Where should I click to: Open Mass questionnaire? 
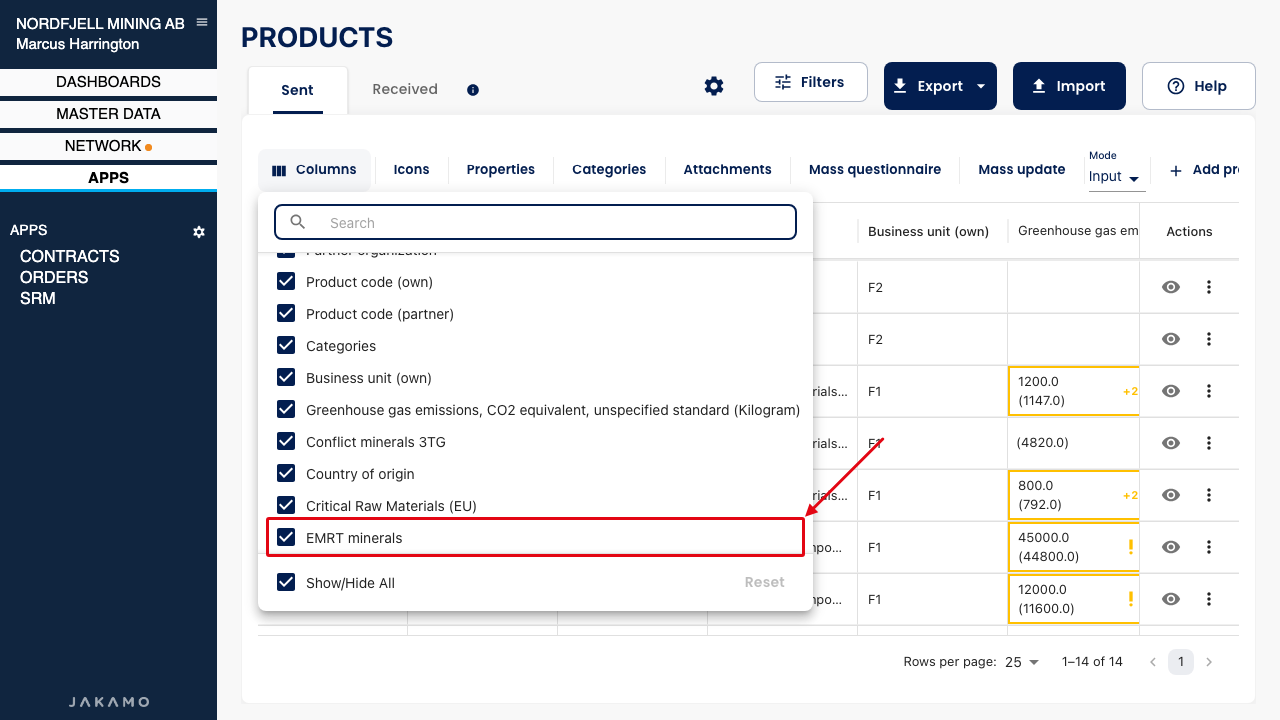(875, 170)
